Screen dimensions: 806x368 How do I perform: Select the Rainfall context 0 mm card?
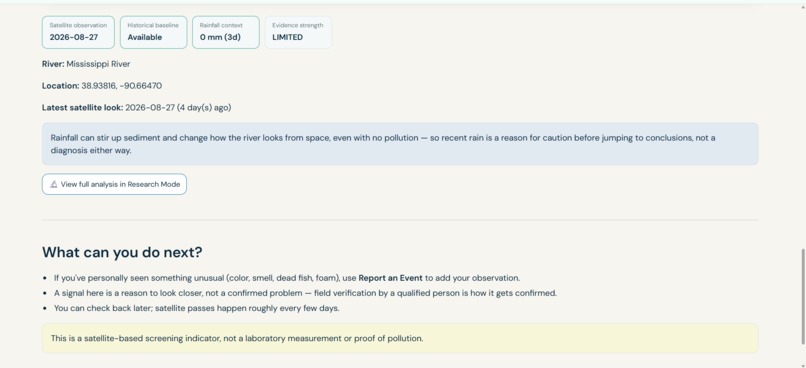coord(226,32)
